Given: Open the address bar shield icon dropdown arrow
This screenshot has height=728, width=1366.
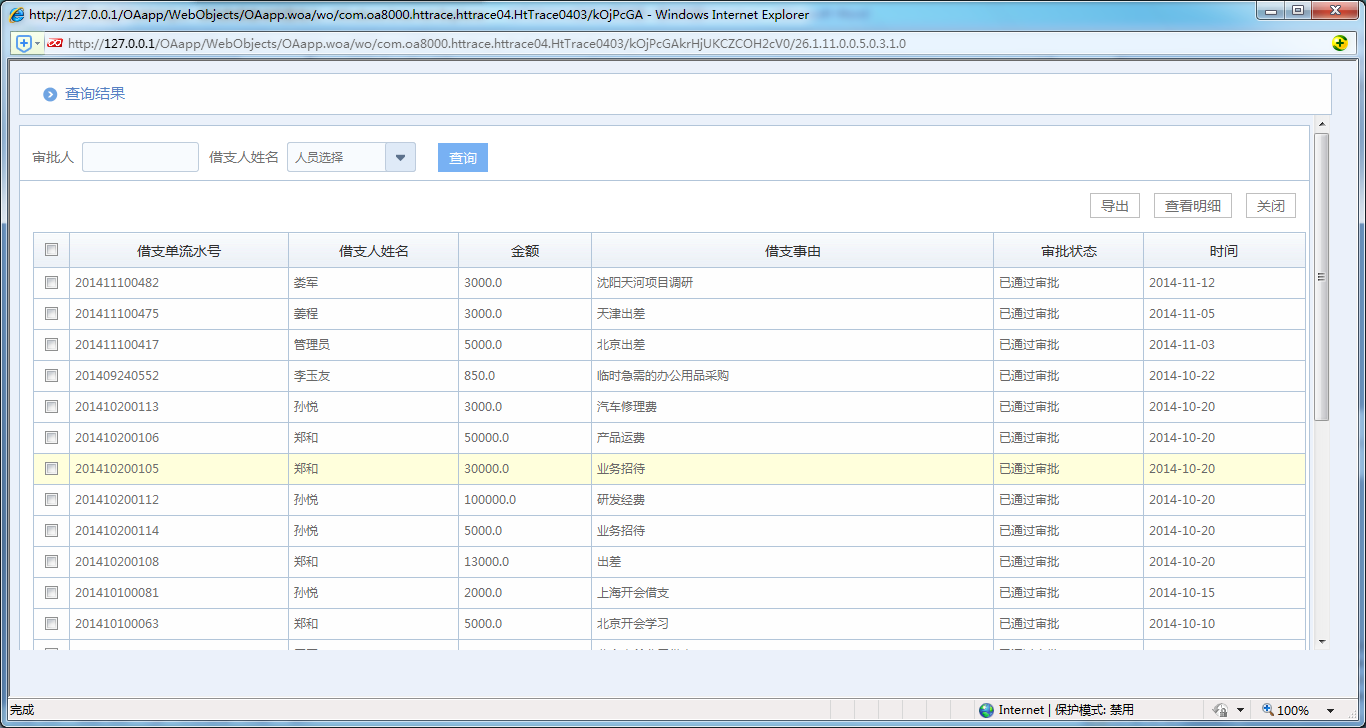Looking at the screenshot, I should click(38, 44).
